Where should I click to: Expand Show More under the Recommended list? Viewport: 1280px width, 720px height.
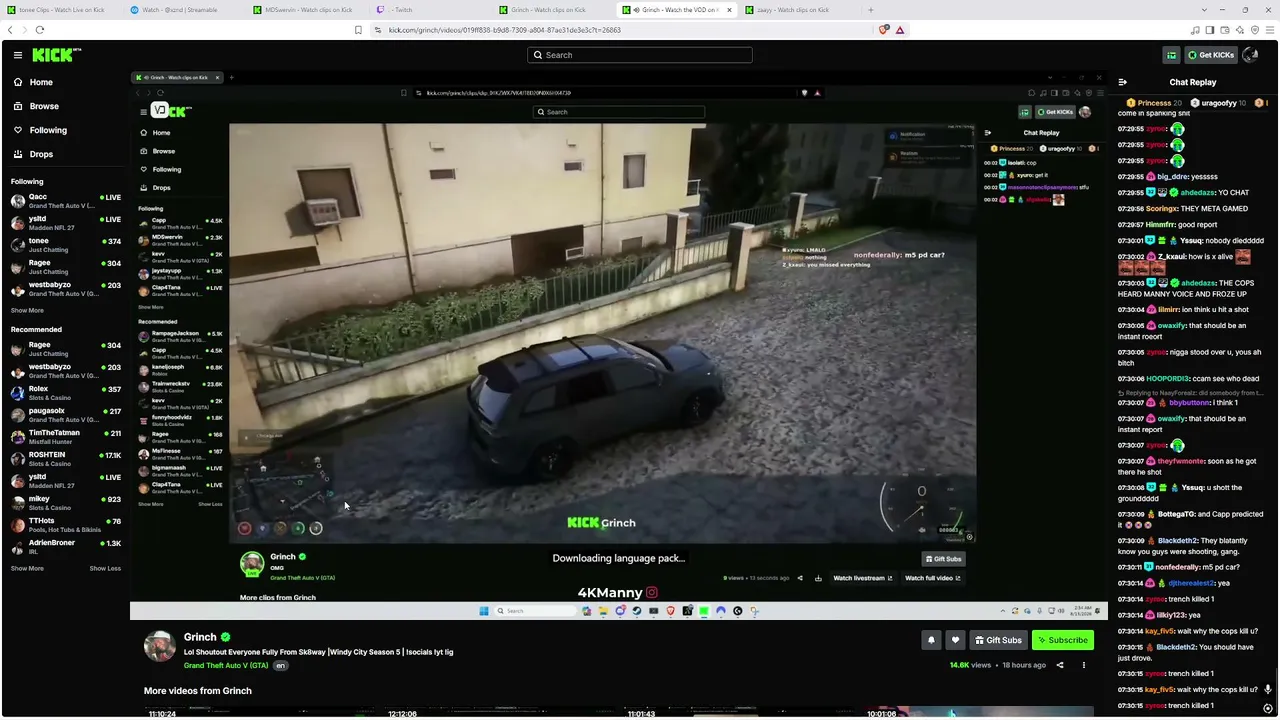27,568
